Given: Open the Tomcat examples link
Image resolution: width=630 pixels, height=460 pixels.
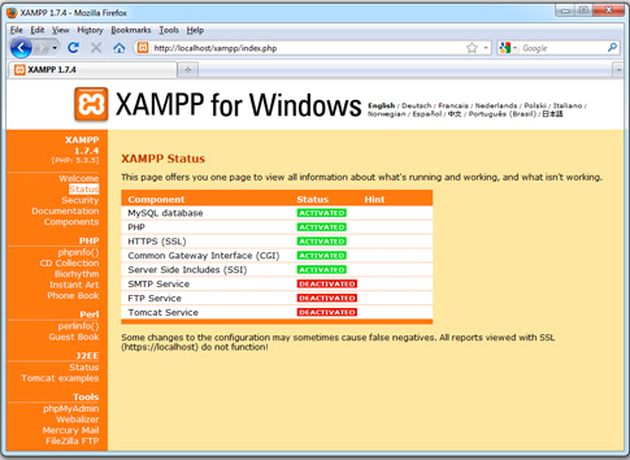Looking at the screenshot, I should click(x=60, y=378).
